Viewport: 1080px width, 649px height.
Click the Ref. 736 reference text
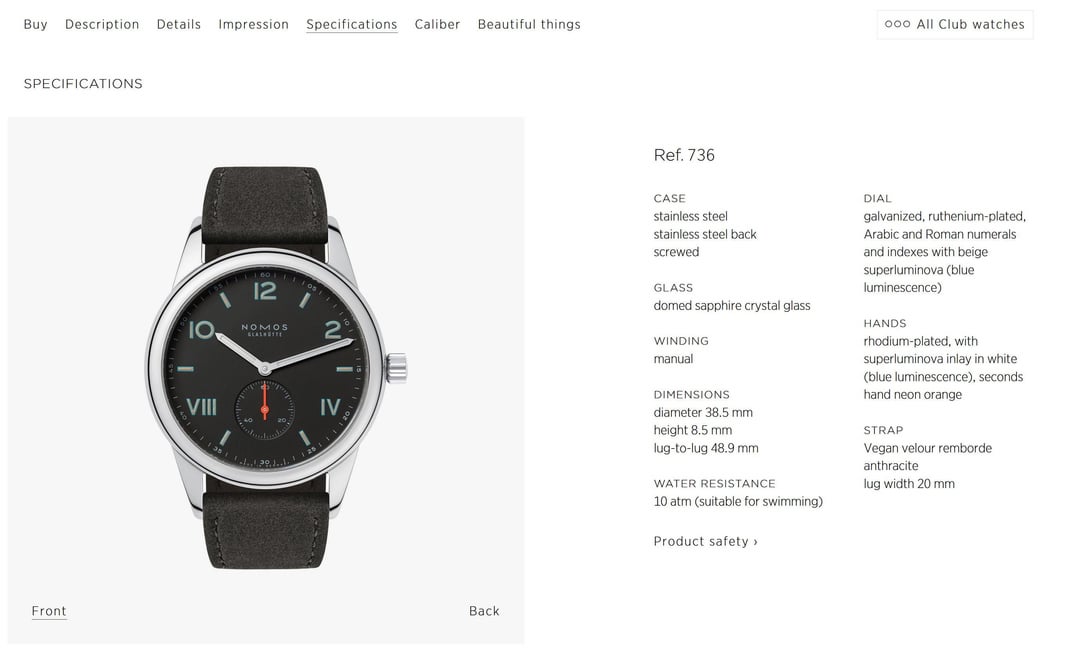click(x=684, y=155)
